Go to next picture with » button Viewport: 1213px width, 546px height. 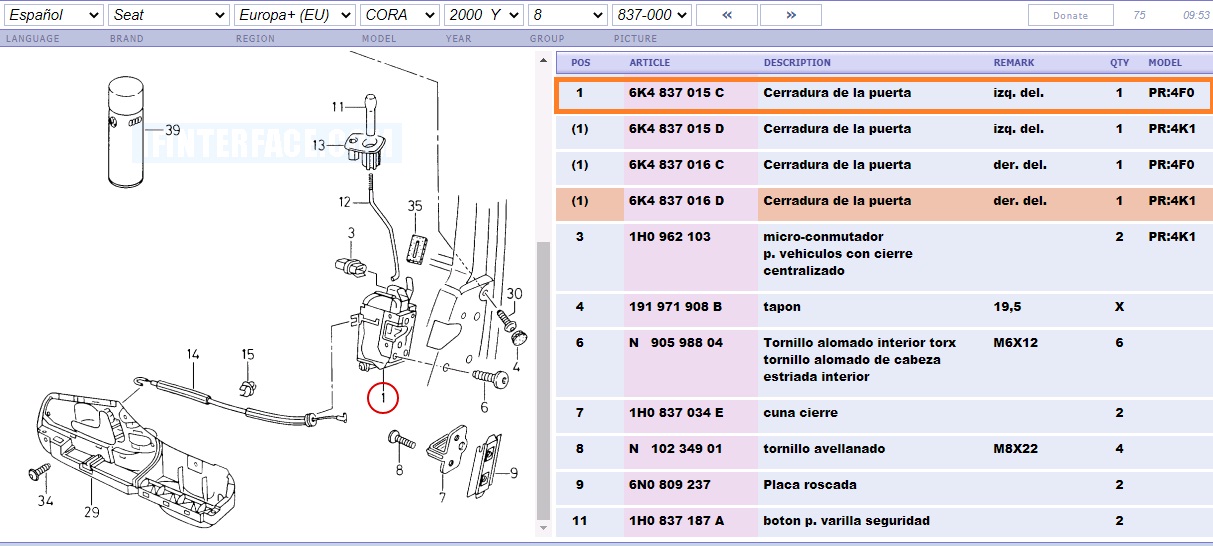[791, 15]
